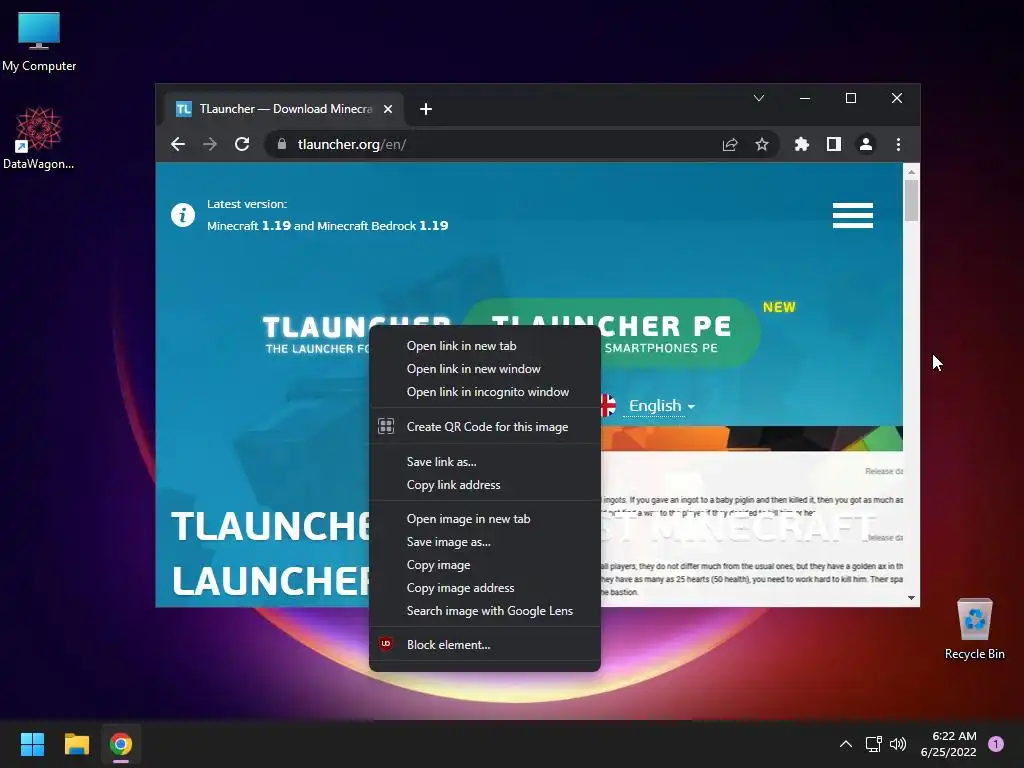1024x768 pixels.
Task: Choose Save image as...
Action: click(485, 542)
